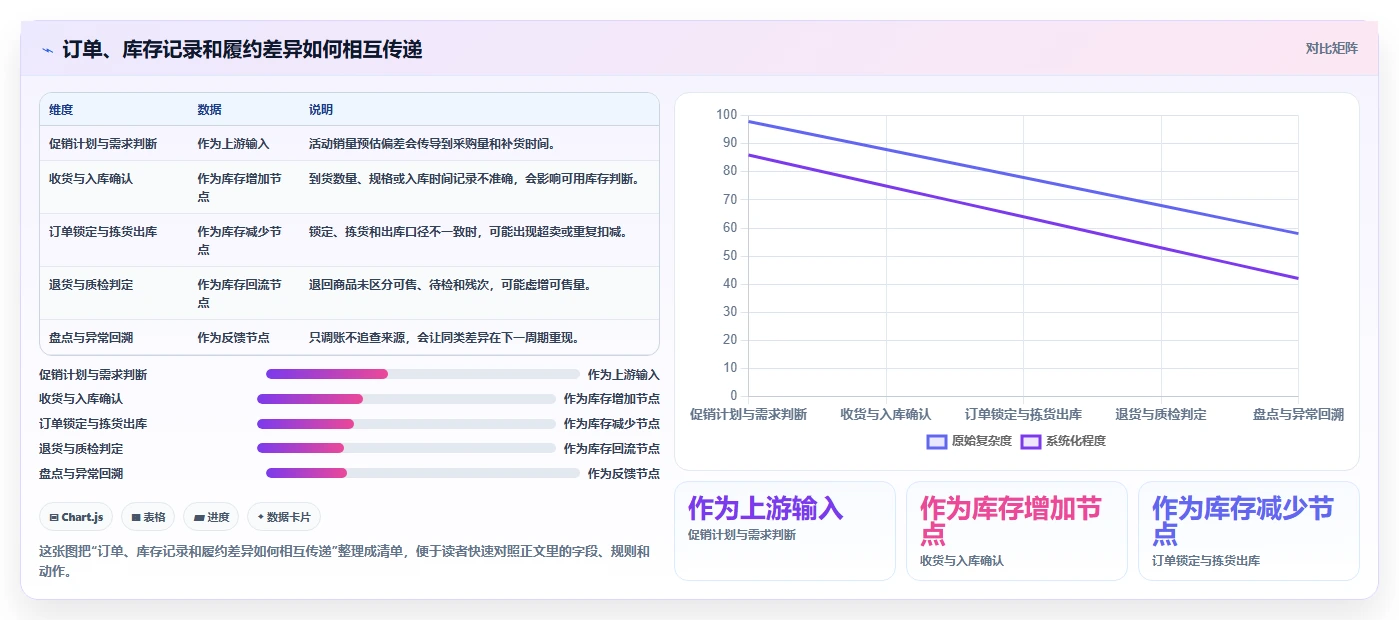Screen dimensions: 1399x620
Task: Select the 数据卡片 chip
Action: (x=284, y=517)
